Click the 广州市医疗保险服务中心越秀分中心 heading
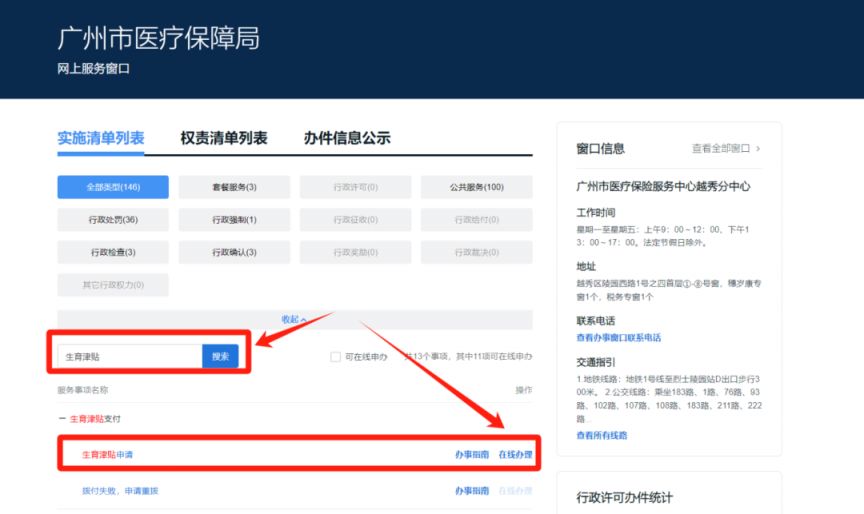Viewport: 864px width, 514px height. point(663,186)
